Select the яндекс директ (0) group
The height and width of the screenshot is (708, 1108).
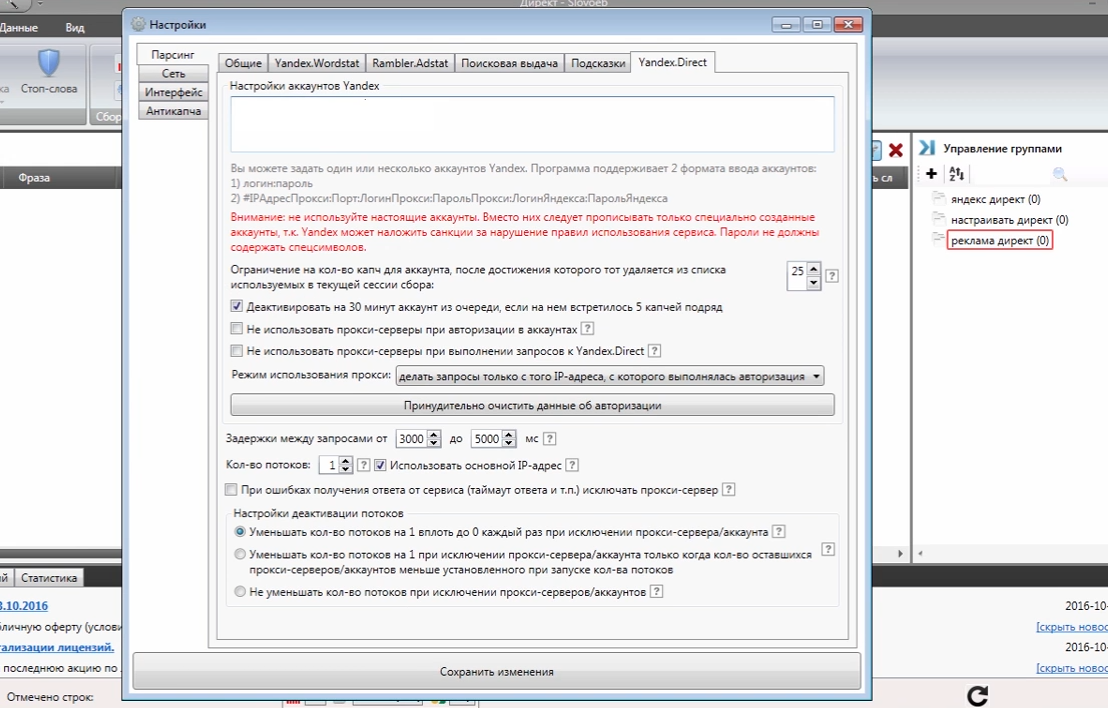pos(995,199)
